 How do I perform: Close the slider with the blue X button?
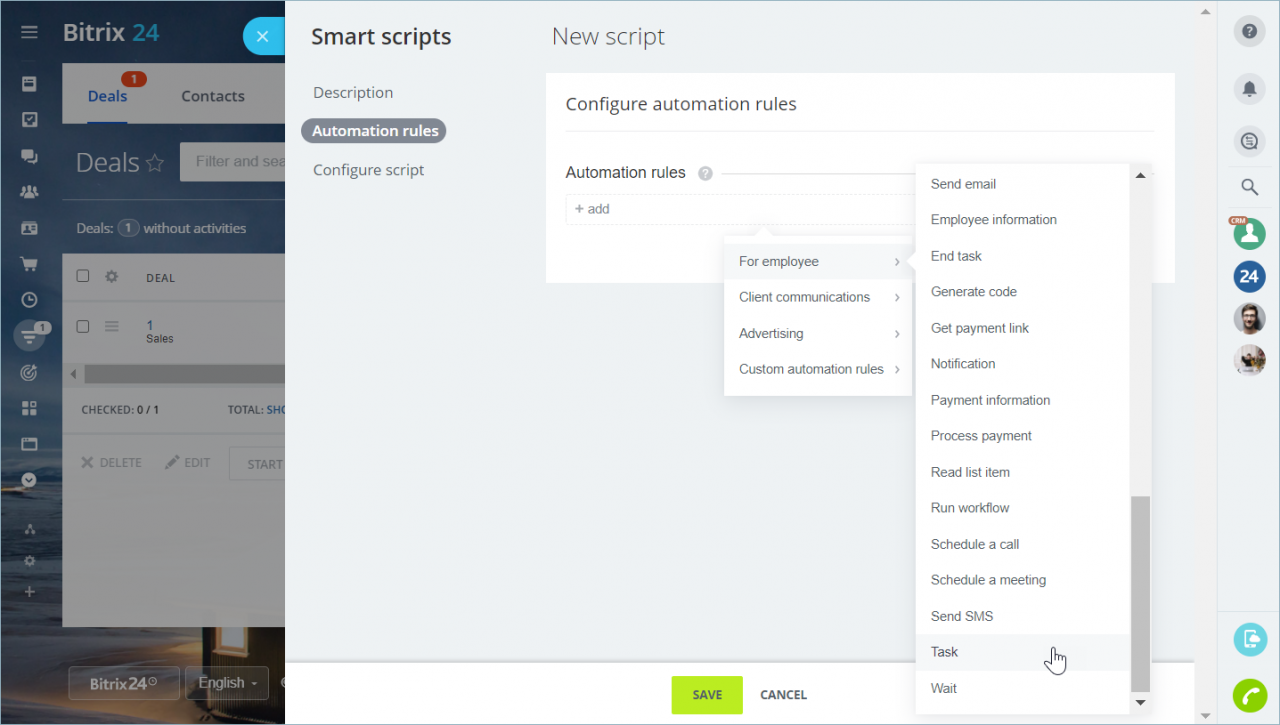pos(262,37)
